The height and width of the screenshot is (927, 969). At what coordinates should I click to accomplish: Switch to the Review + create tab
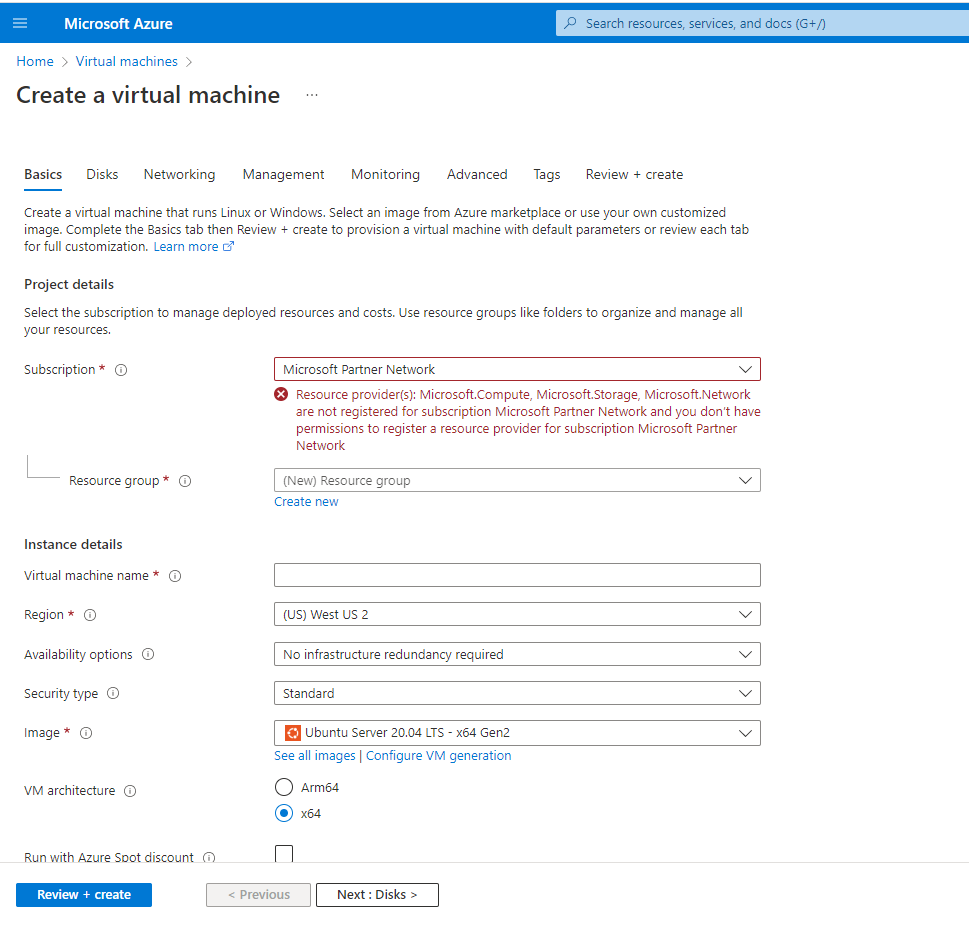point(634,175)
